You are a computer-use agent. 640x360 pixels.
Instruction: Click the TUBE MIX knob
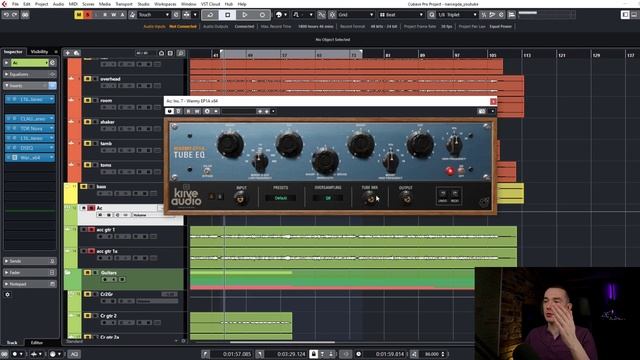[x=370, y=199]
